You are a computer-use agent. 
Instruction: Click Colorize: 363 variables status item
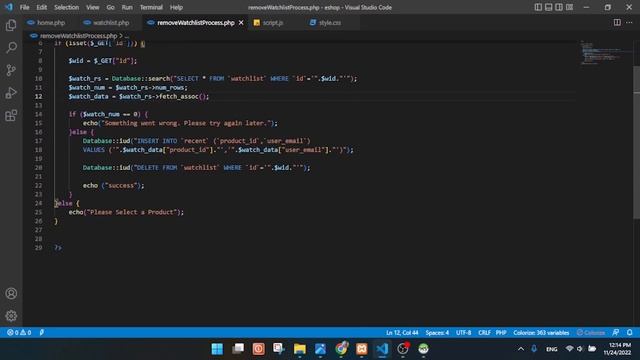(x=541, y=333)
